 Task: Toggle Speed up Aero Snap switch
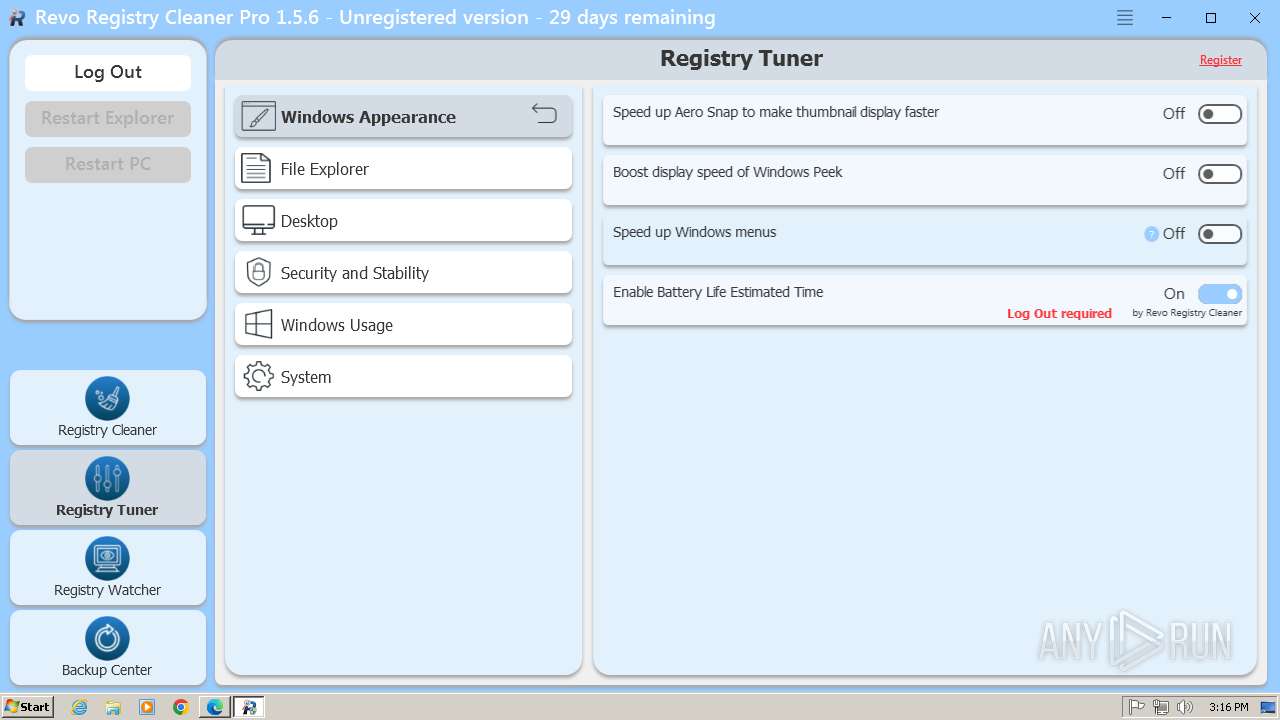click(1220, 114)
